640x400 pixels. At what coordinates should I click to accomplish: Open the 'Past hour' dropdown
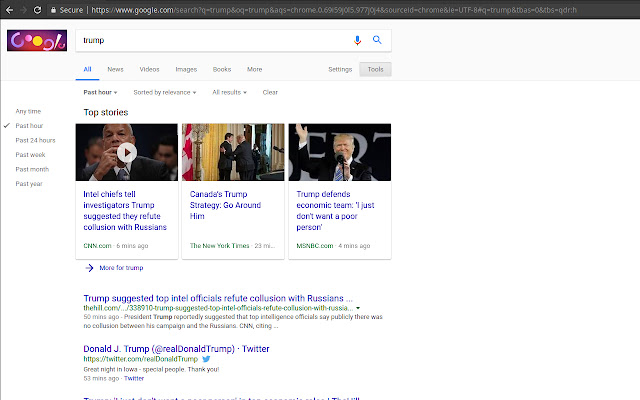pyautogui.click(x=100, y=92)
